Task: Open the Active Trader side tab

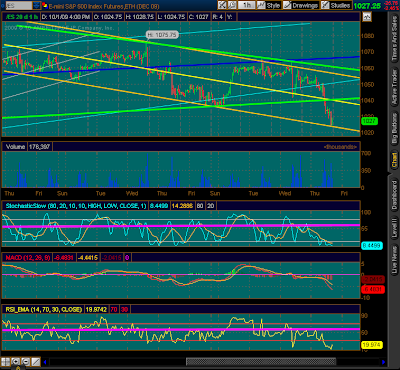Action: coord(394,87)
